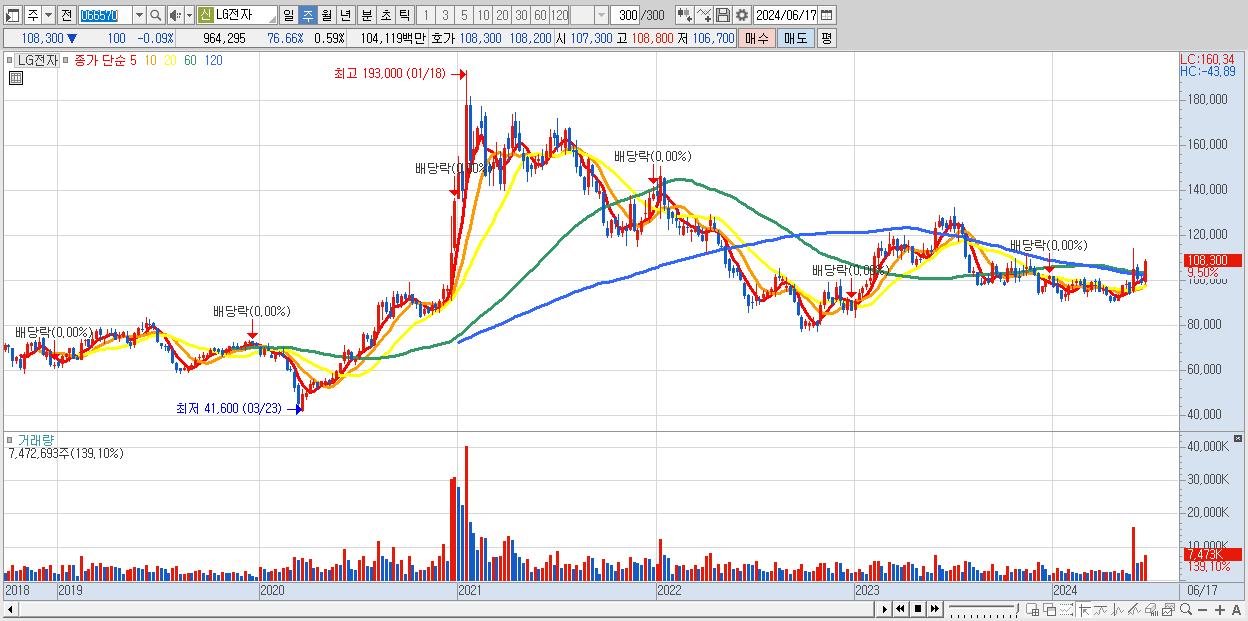Expand the 주 market type dropdown arrow
The height and width of the screenshot is (621, 1248).
pos(48,16)
